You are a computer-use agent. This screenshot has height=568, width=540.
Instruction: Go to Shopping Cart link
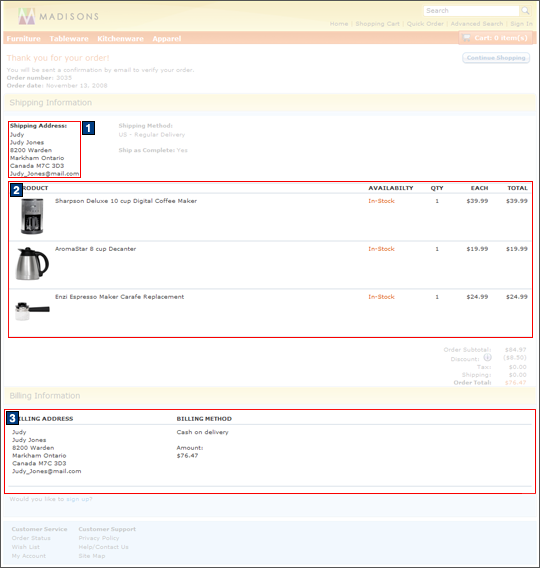(x=377, y=24)
